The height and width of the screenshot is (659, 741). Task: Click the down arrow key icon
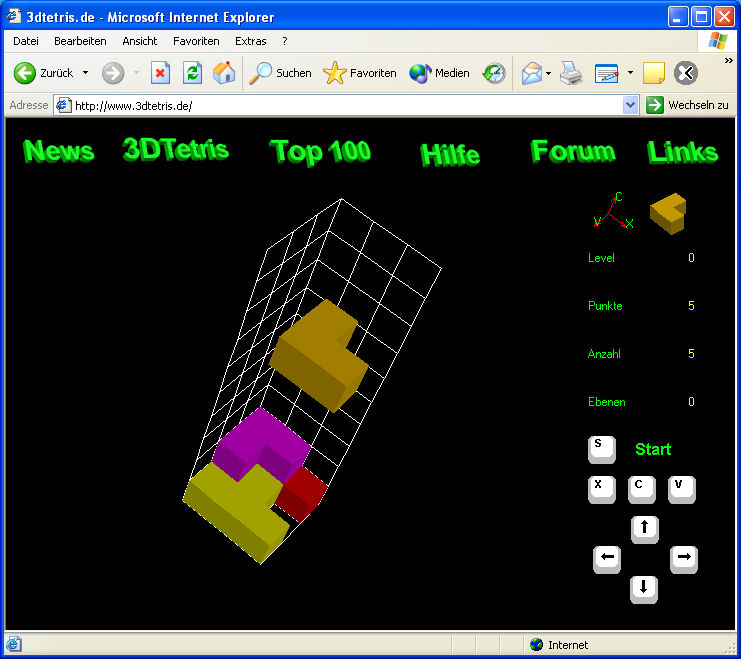pyautogui.click(x=644, y=590)
